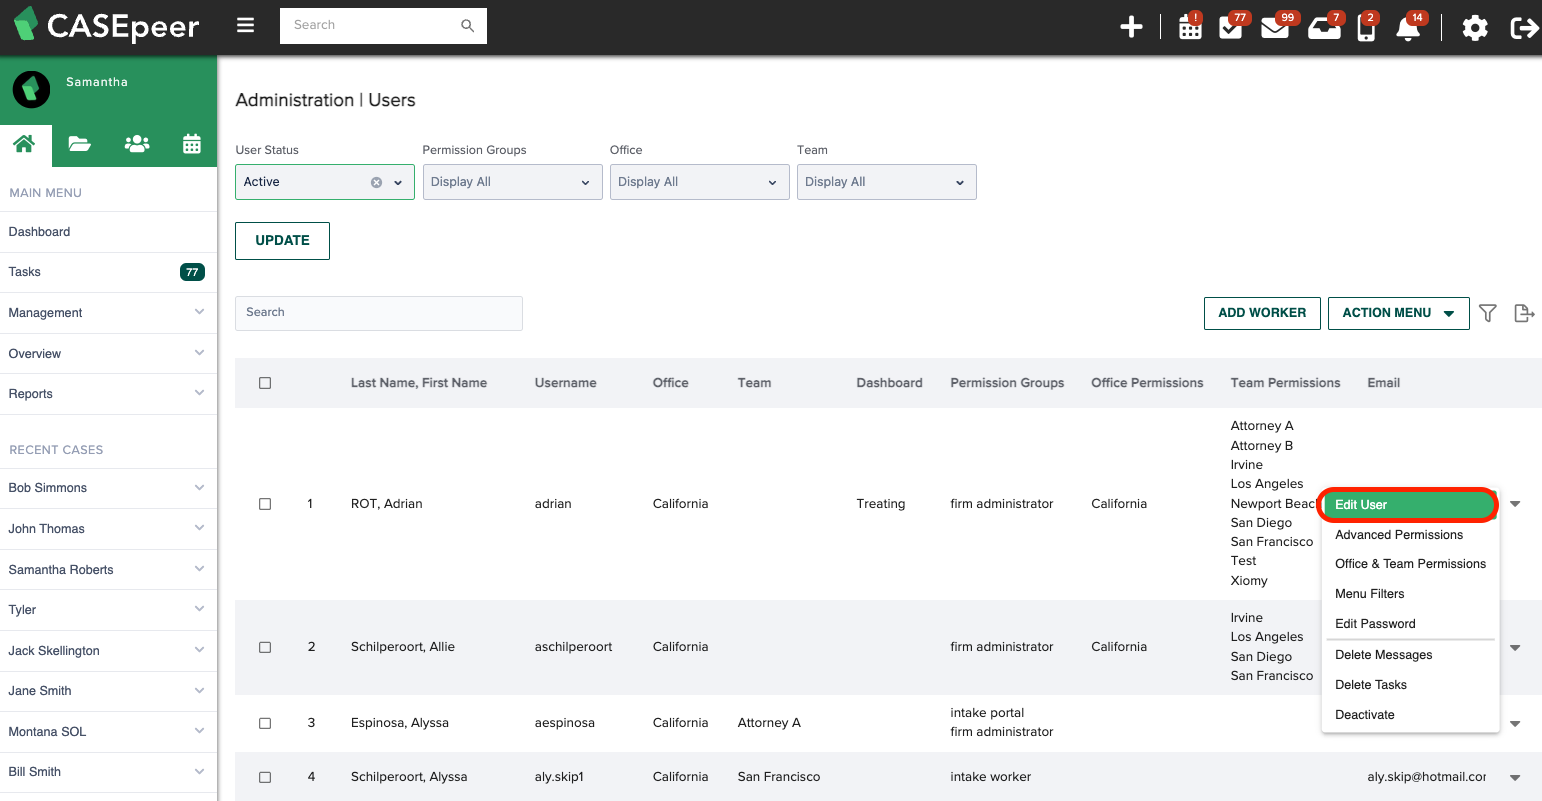
Task: Click the Update button
Action: pyautogui.click(x=282, y=240)
